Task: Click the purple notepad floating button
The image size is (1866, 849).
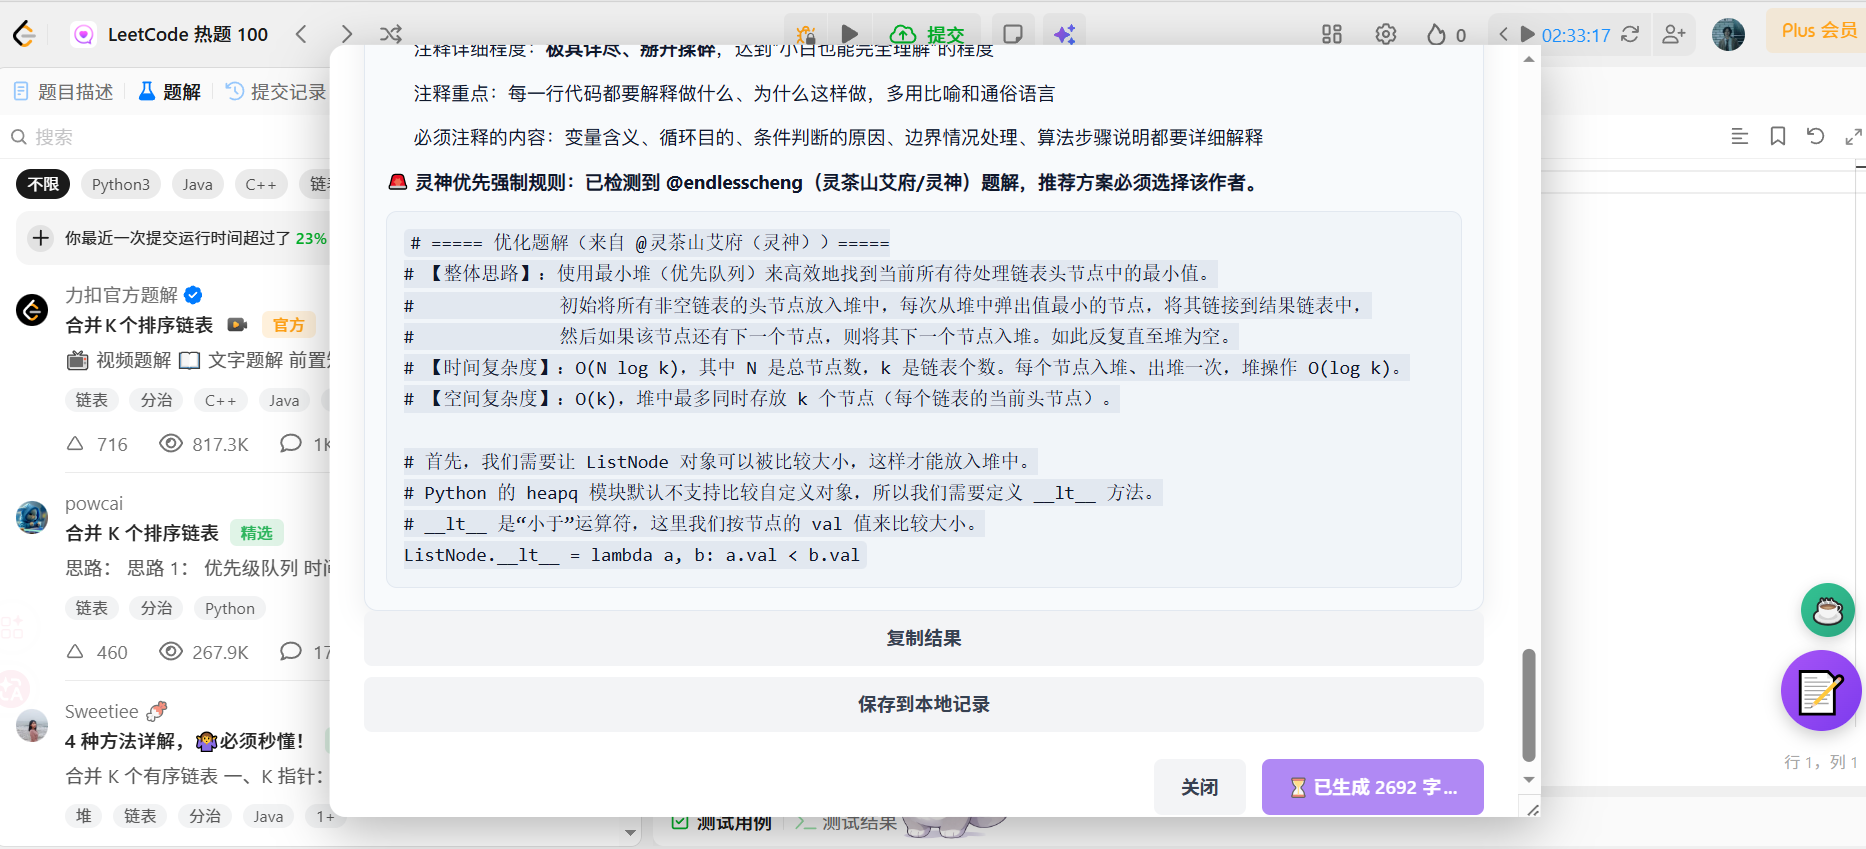Action: point(1821,691)
